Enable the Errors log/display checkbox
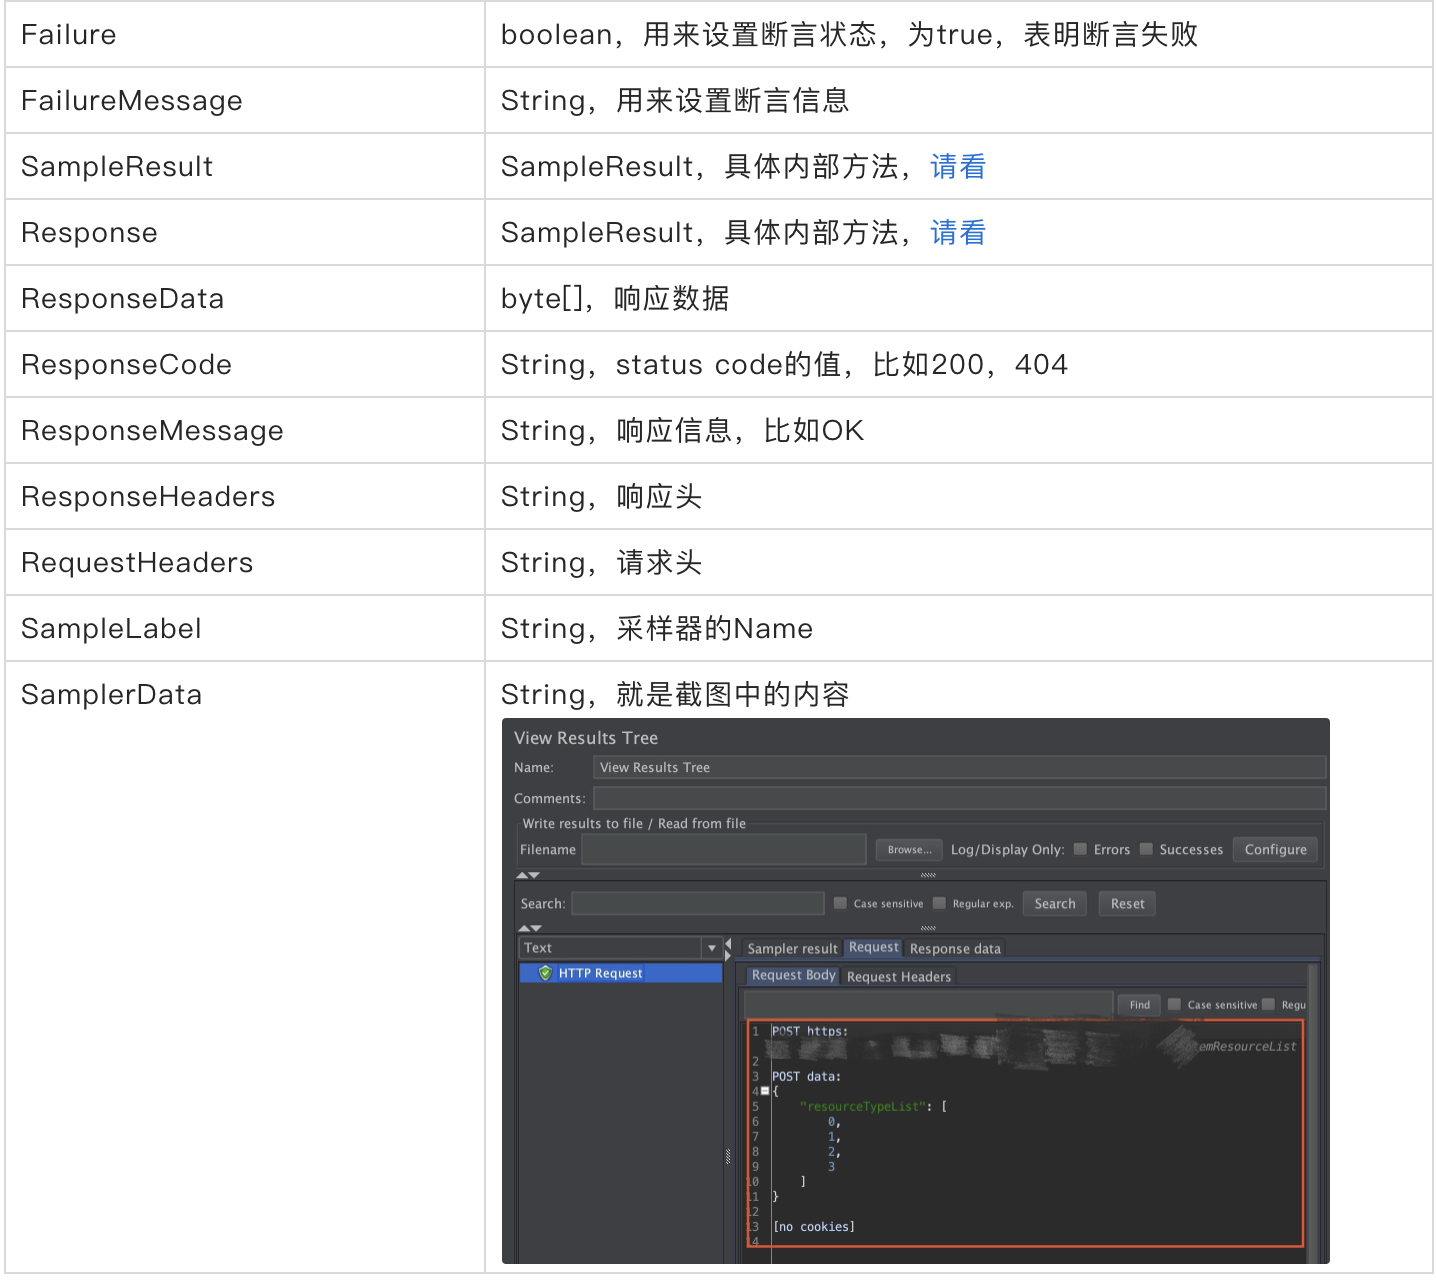 click(x=1079, y=848)
